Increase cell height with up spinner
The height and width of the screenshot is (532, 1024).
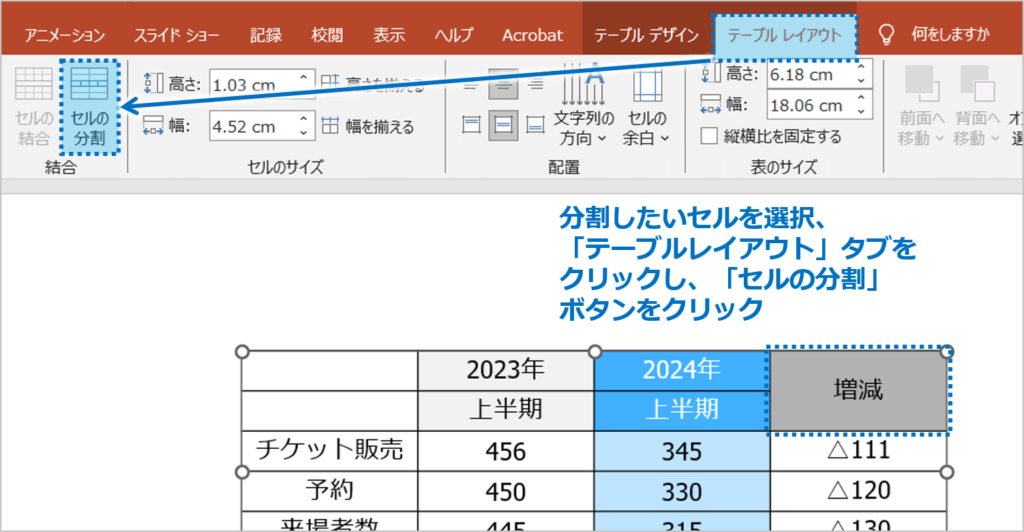click(x=304, y=78)
